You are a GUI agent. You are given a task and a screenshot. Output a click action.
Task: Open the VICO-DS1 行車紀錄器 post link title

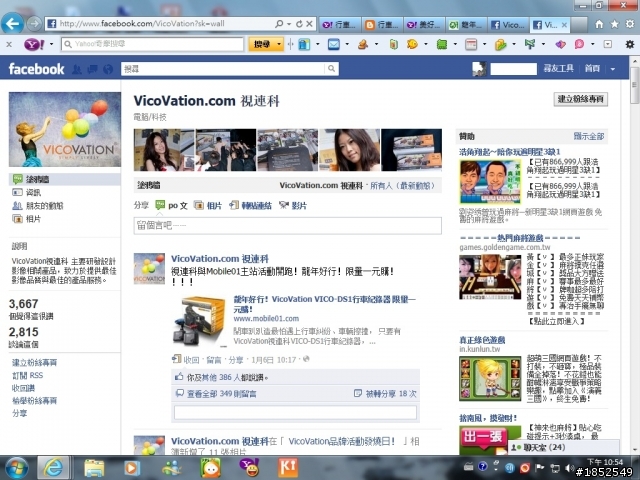(x=324, y=304)
